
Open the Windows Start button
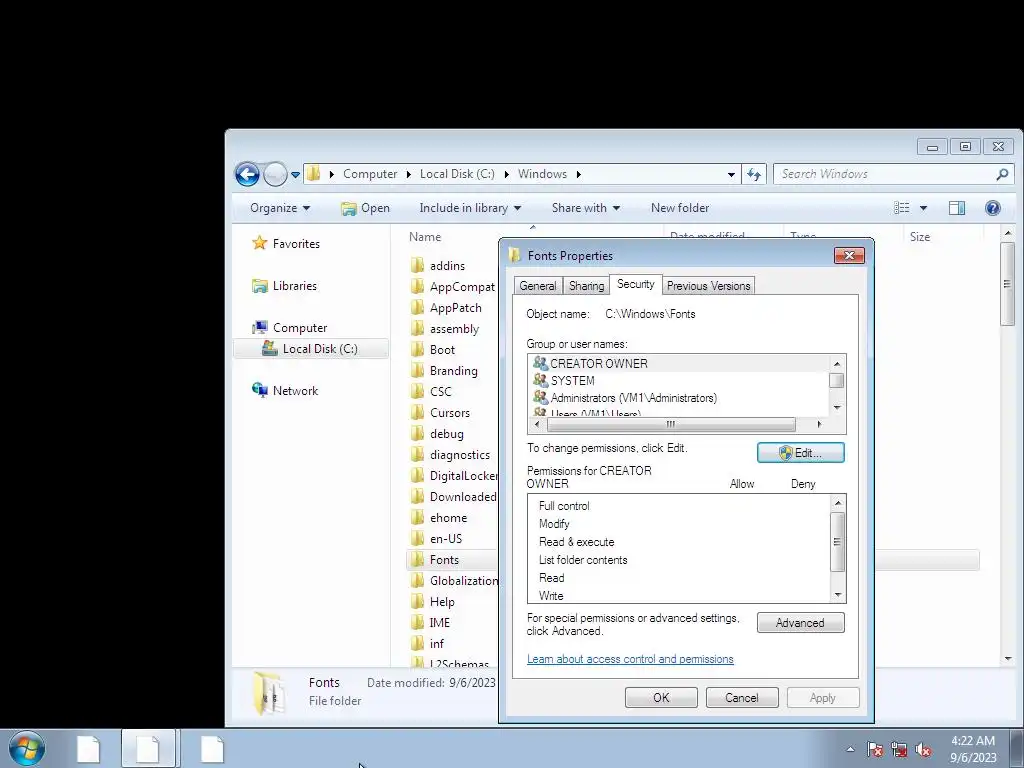click(27, 749)
